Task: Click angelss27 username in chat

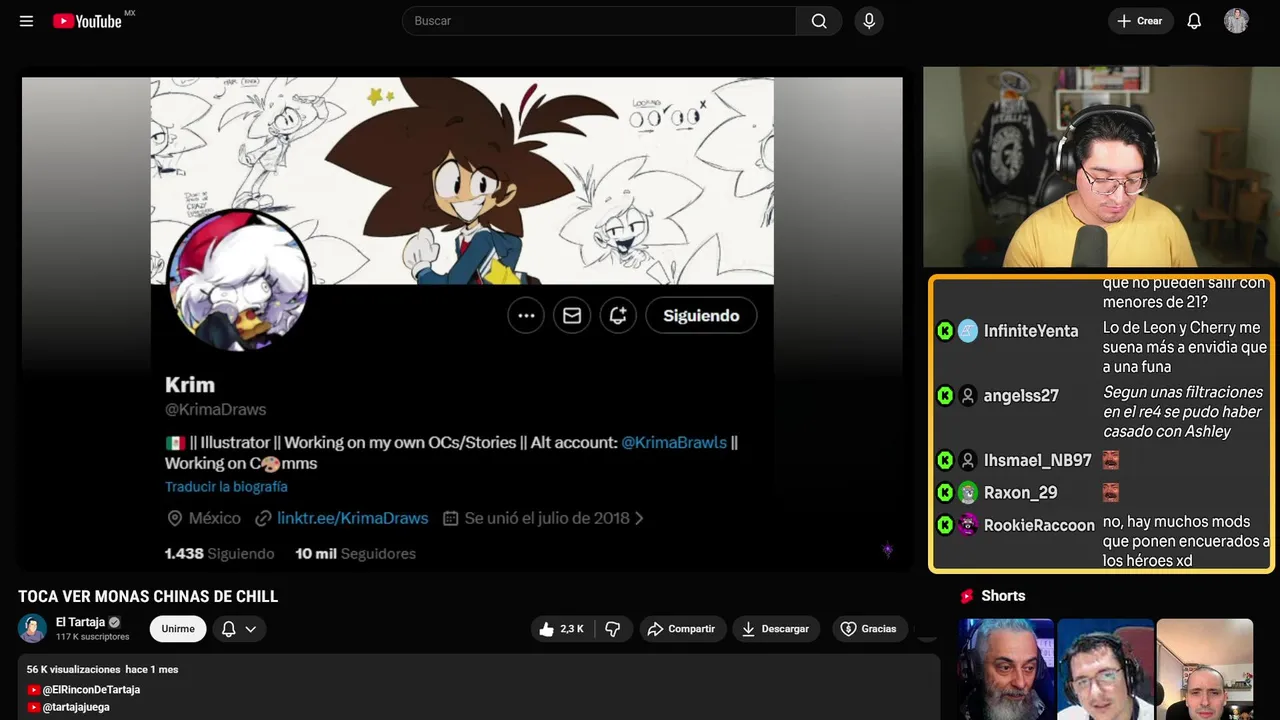Action: coord(1021,396)
